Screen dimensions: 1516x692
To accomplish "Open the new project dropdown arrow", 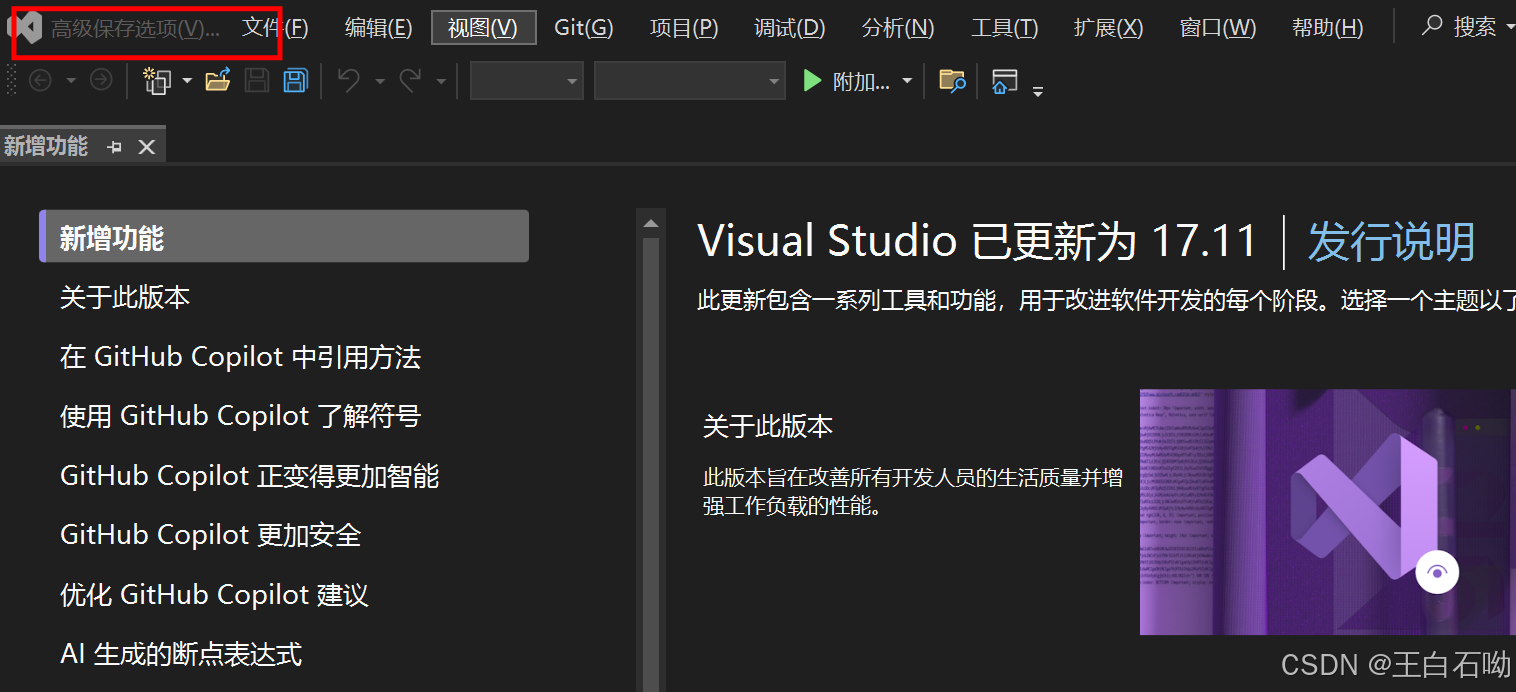I will (187, 81).
